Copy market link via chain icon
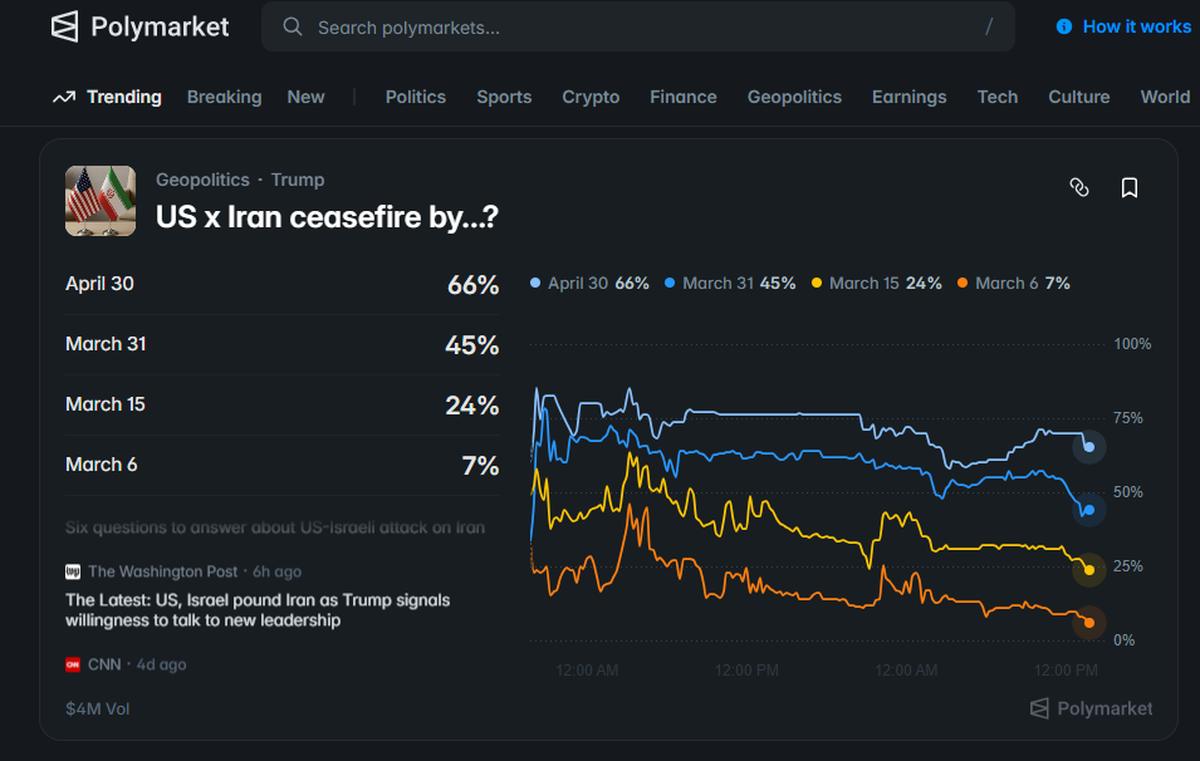The height and width of the screenshot is (761, 1200). [x=1079, y=187]
